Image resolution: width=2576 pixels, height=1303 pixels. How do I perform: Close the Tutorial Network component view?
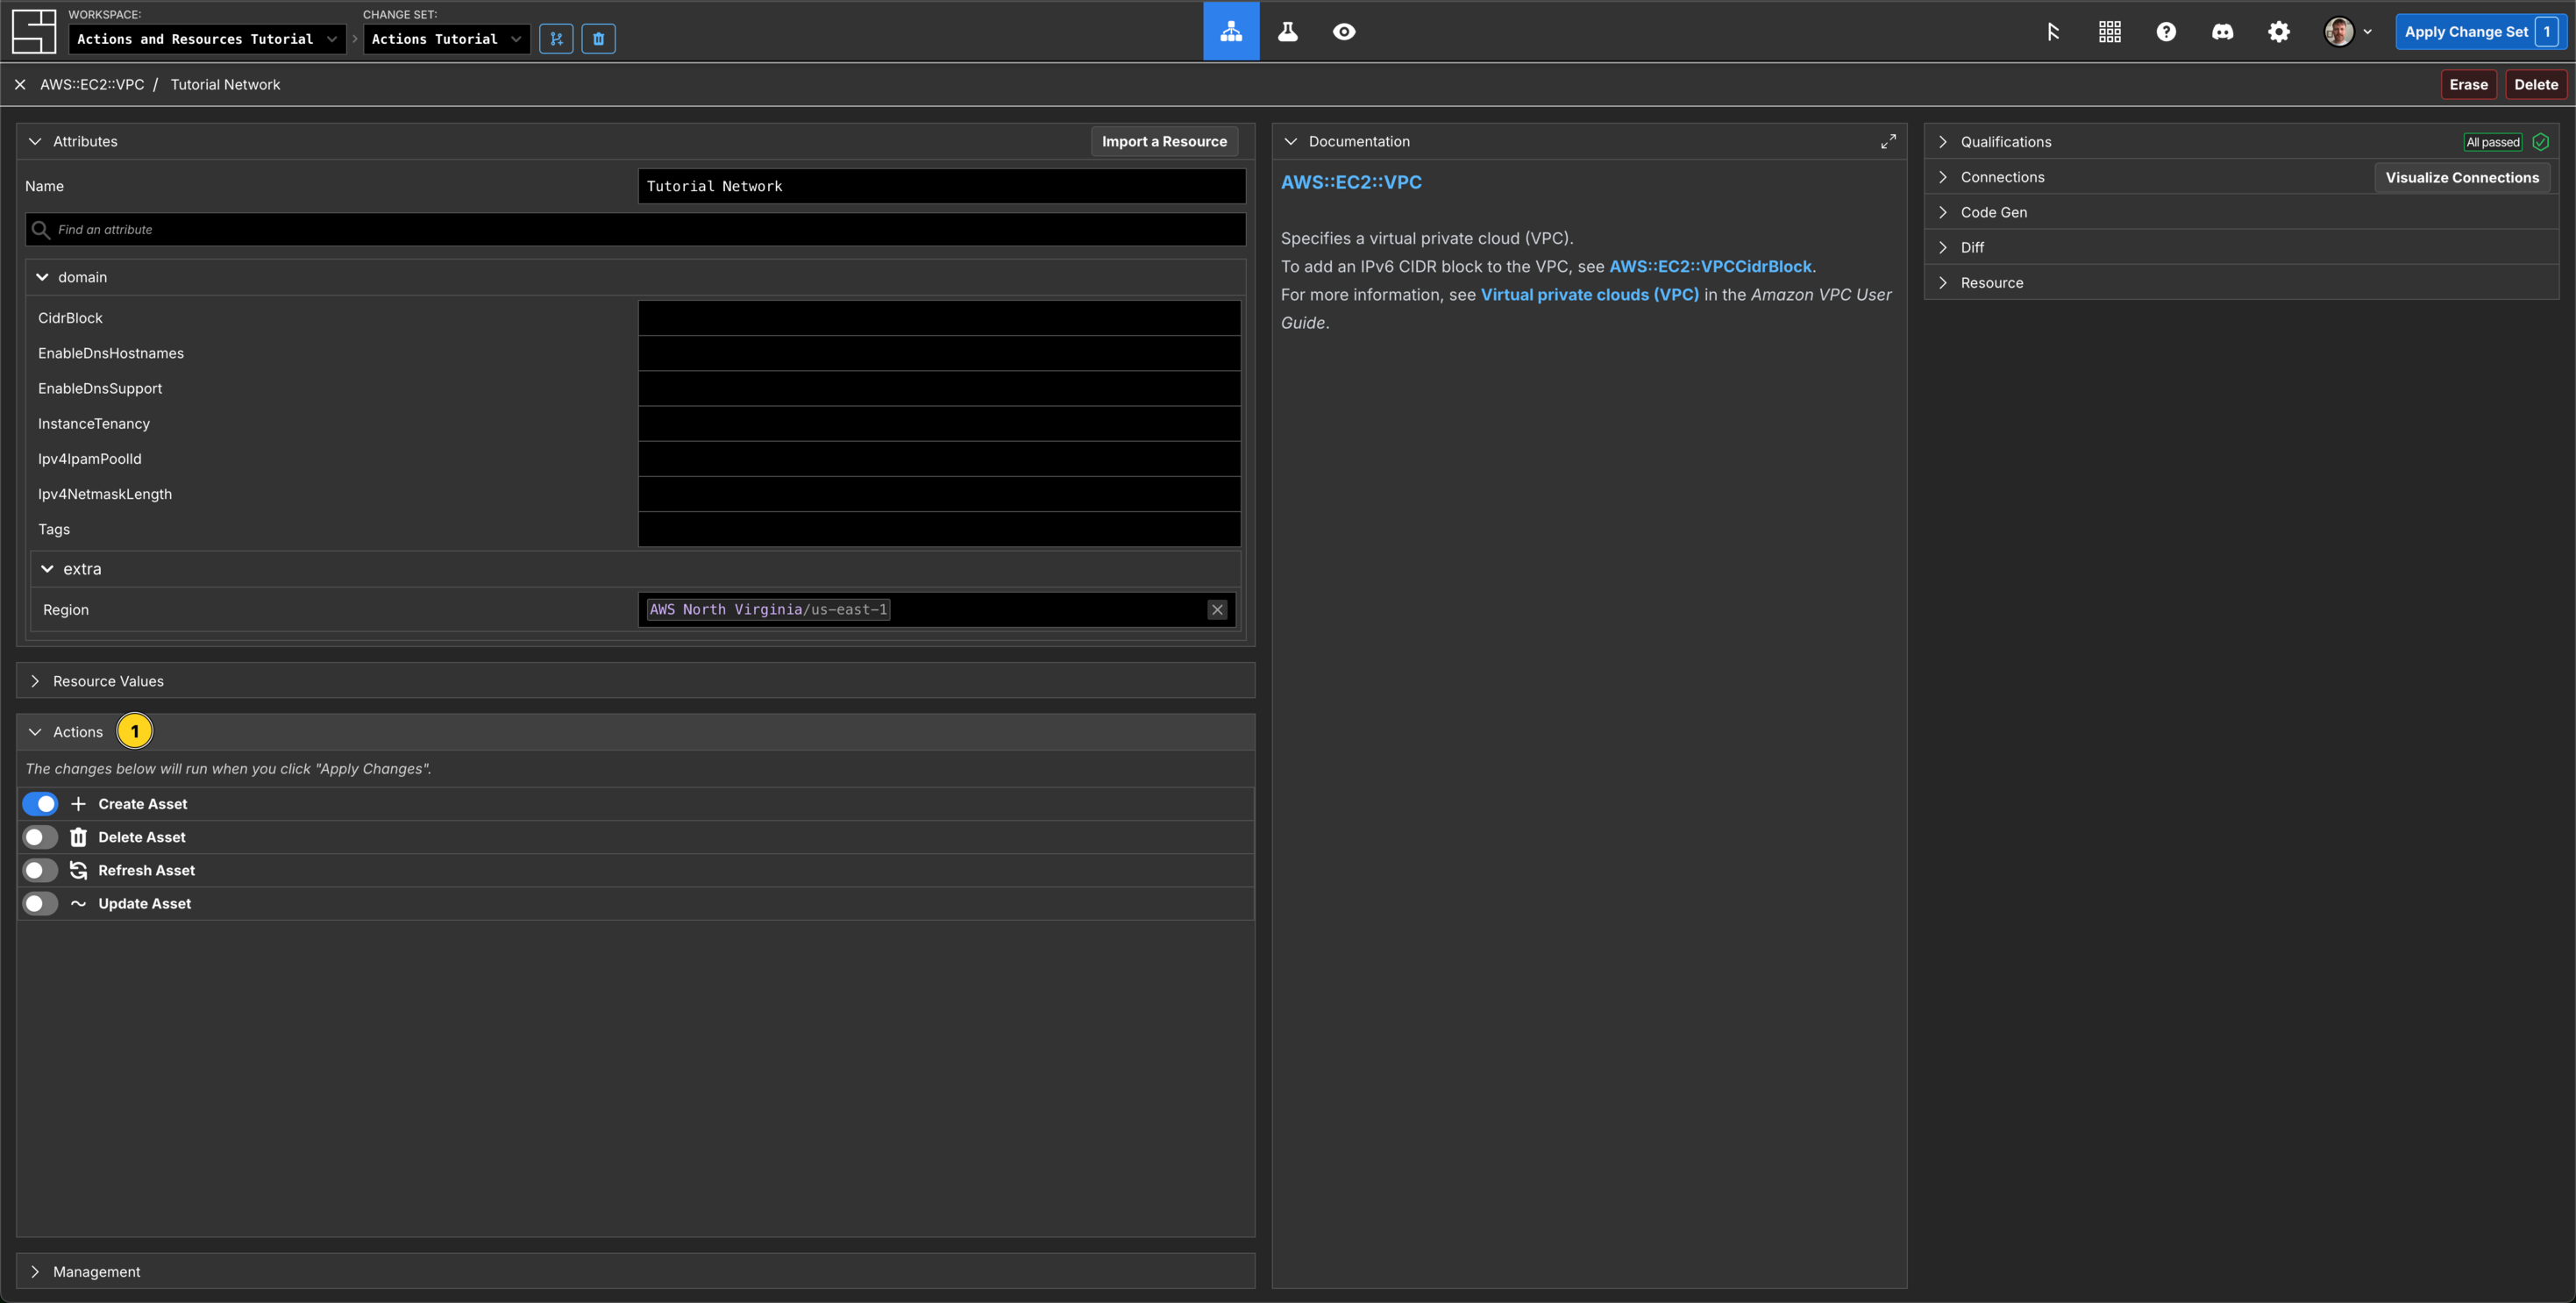click(20, 85)
